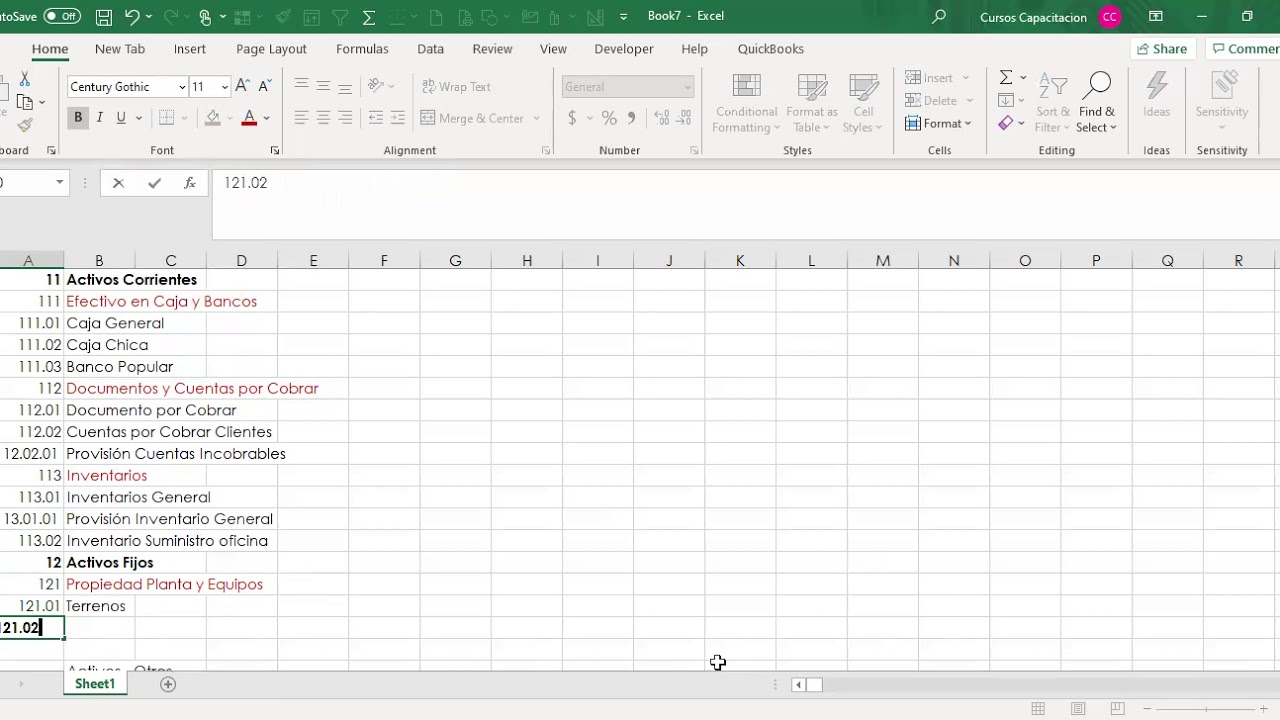Click the horizontal scrollbar left arrow

click(x=798, y=685)
